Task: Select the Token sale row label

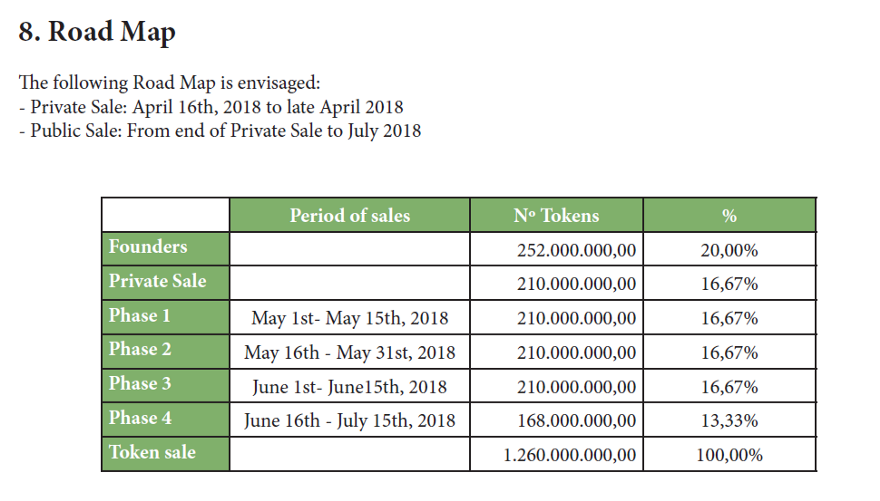Action: pos(152,453)
